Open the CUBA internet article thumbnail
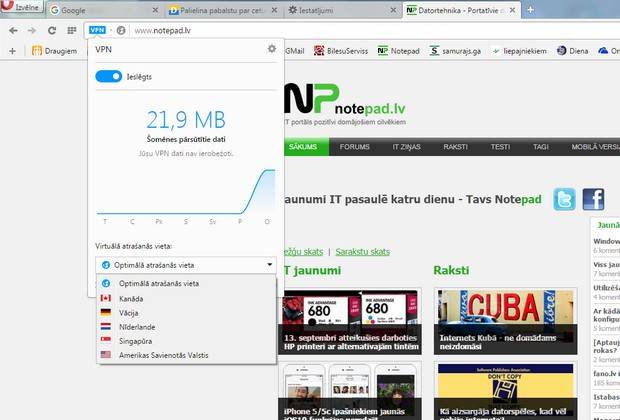Viewport: 620px width, 420px height. coord(505,322)
